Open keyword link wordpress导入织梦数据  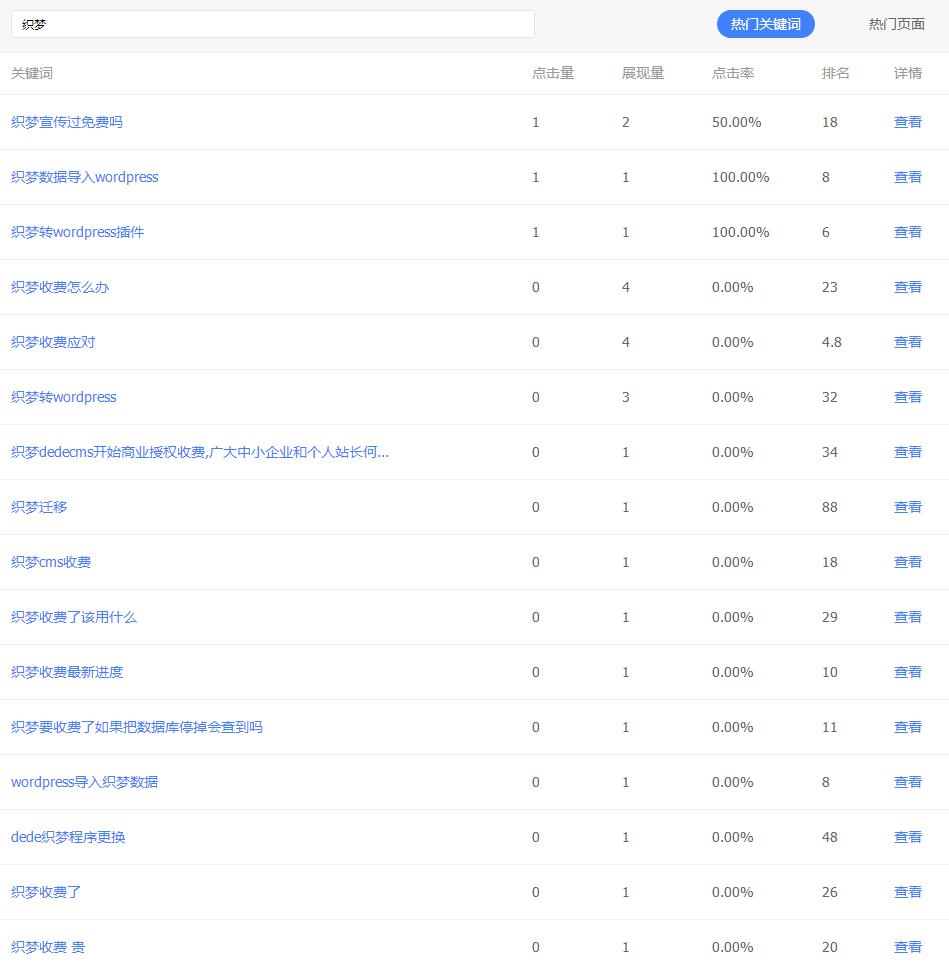point(84,782)
